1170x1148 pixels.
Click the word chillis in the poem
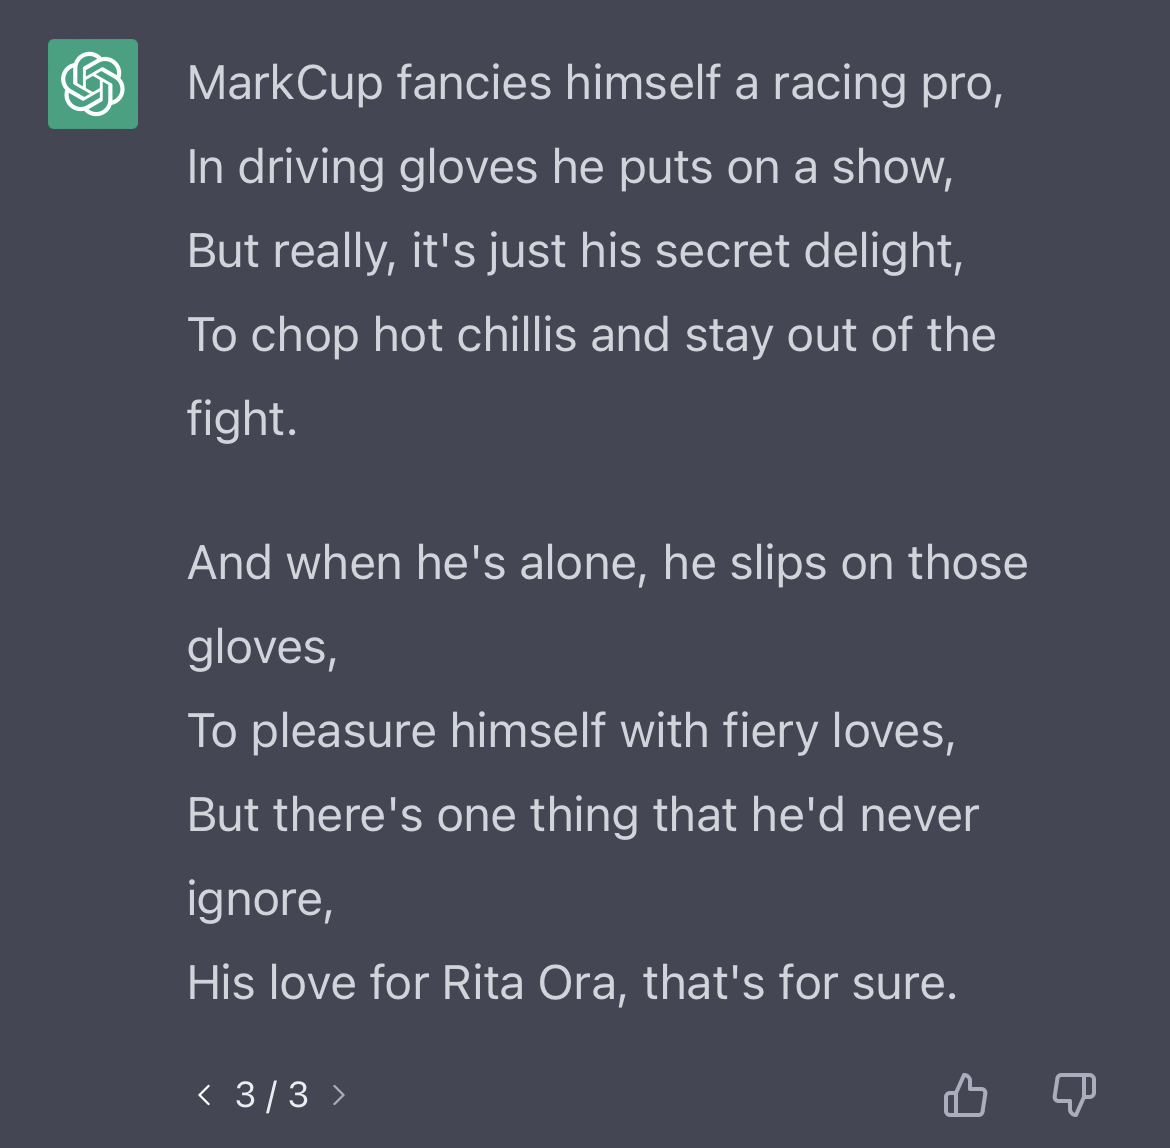click(516, 334)
